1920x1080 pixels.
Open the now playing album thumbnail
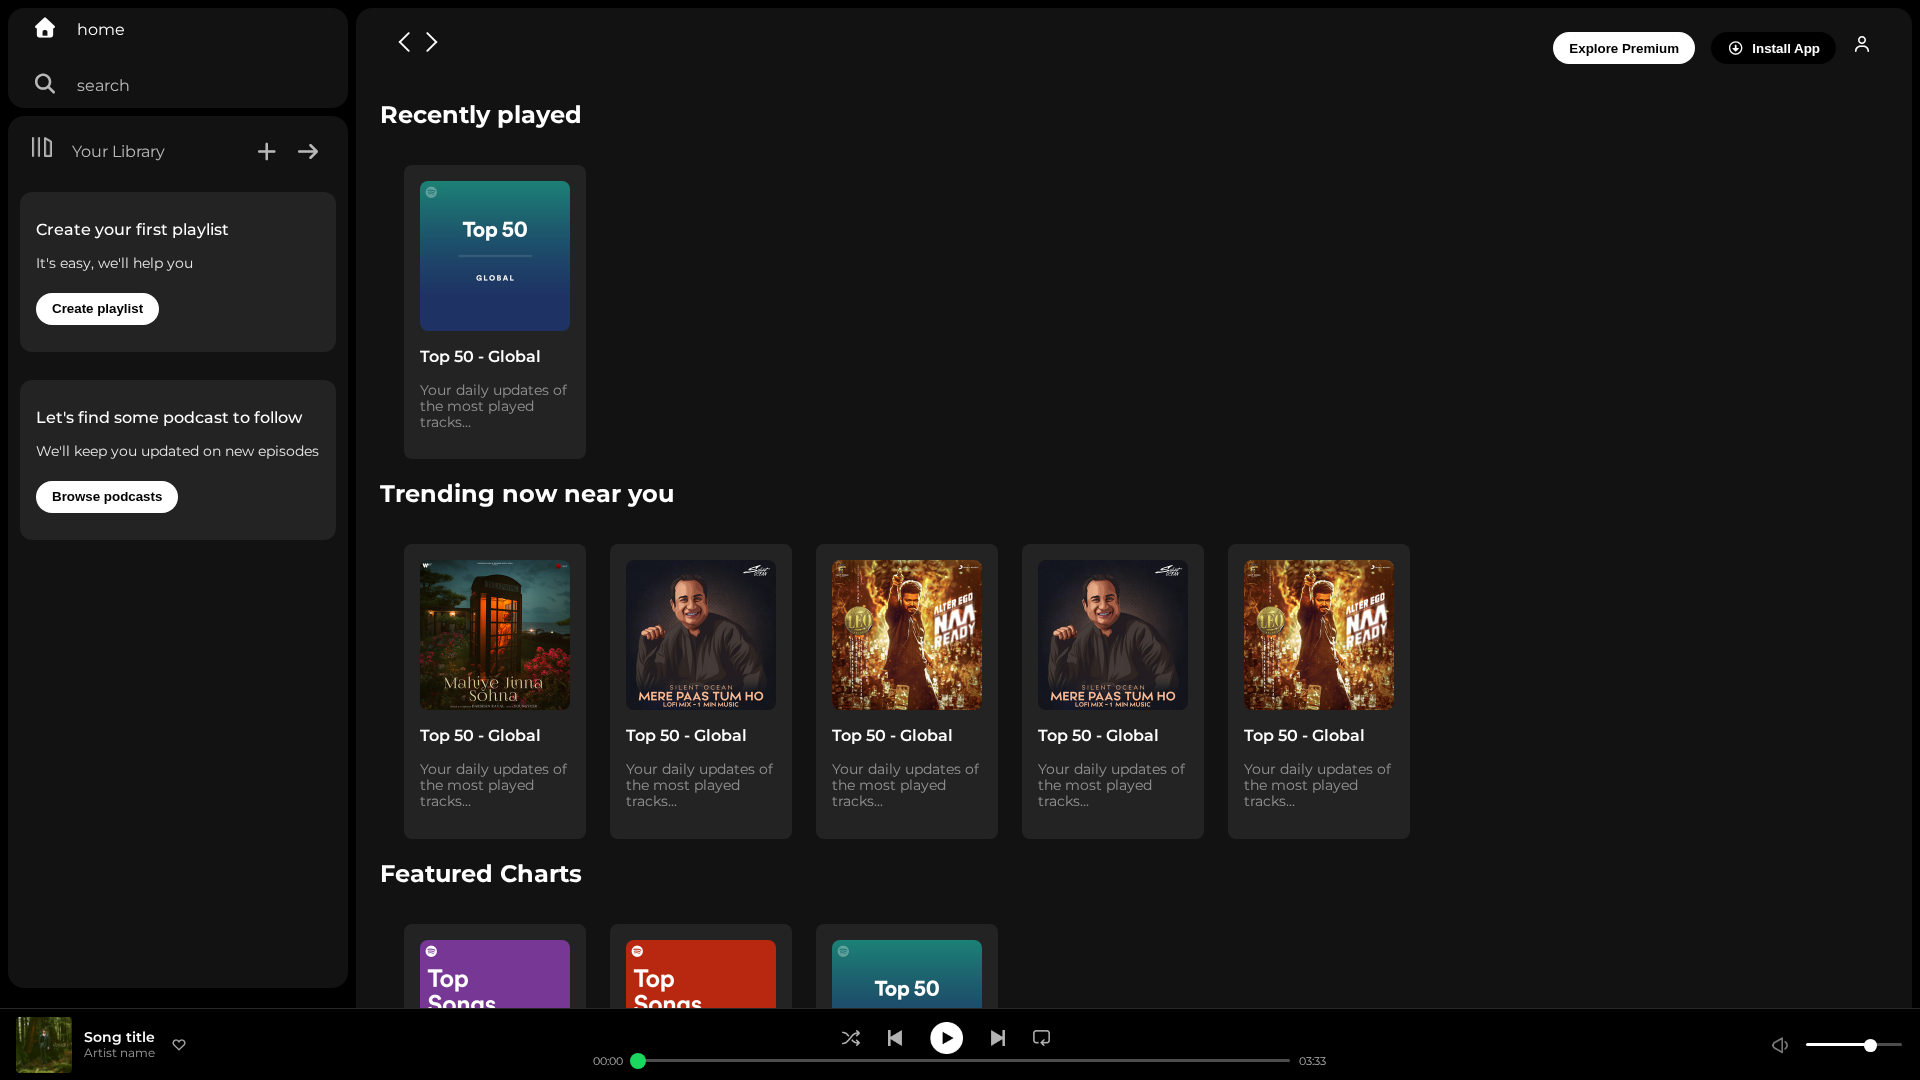pos(44,1045)
